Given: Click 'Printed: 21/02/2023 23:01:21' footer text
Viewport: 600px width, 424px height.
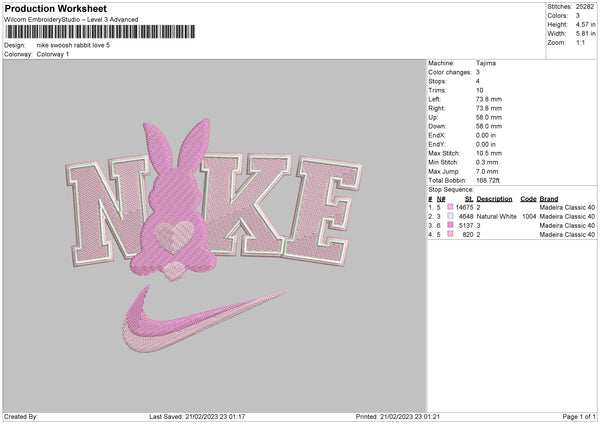Looking at the screenshot, I should tap(398, 416).
